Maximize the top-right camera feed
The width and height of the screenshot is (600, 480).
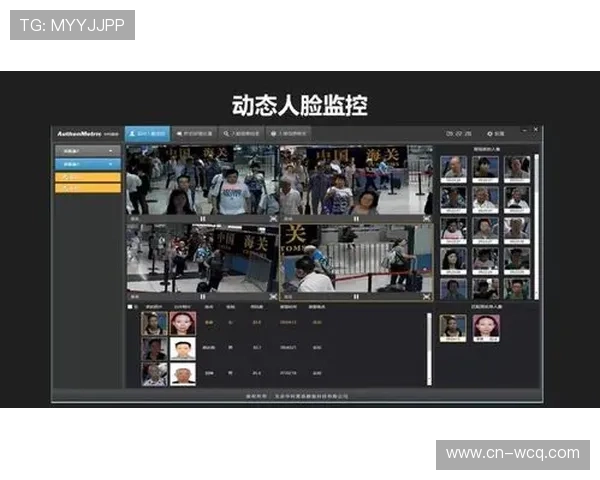point(427,219)
